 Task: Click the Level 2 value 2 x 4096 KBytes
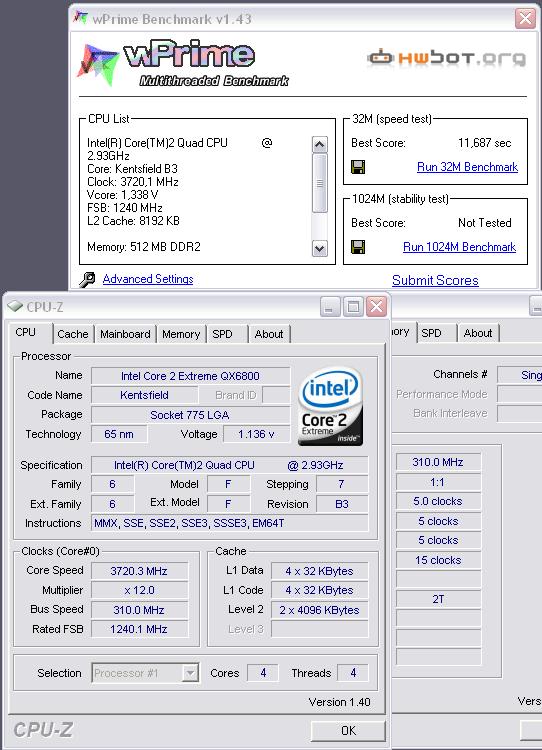click(320, 610)
